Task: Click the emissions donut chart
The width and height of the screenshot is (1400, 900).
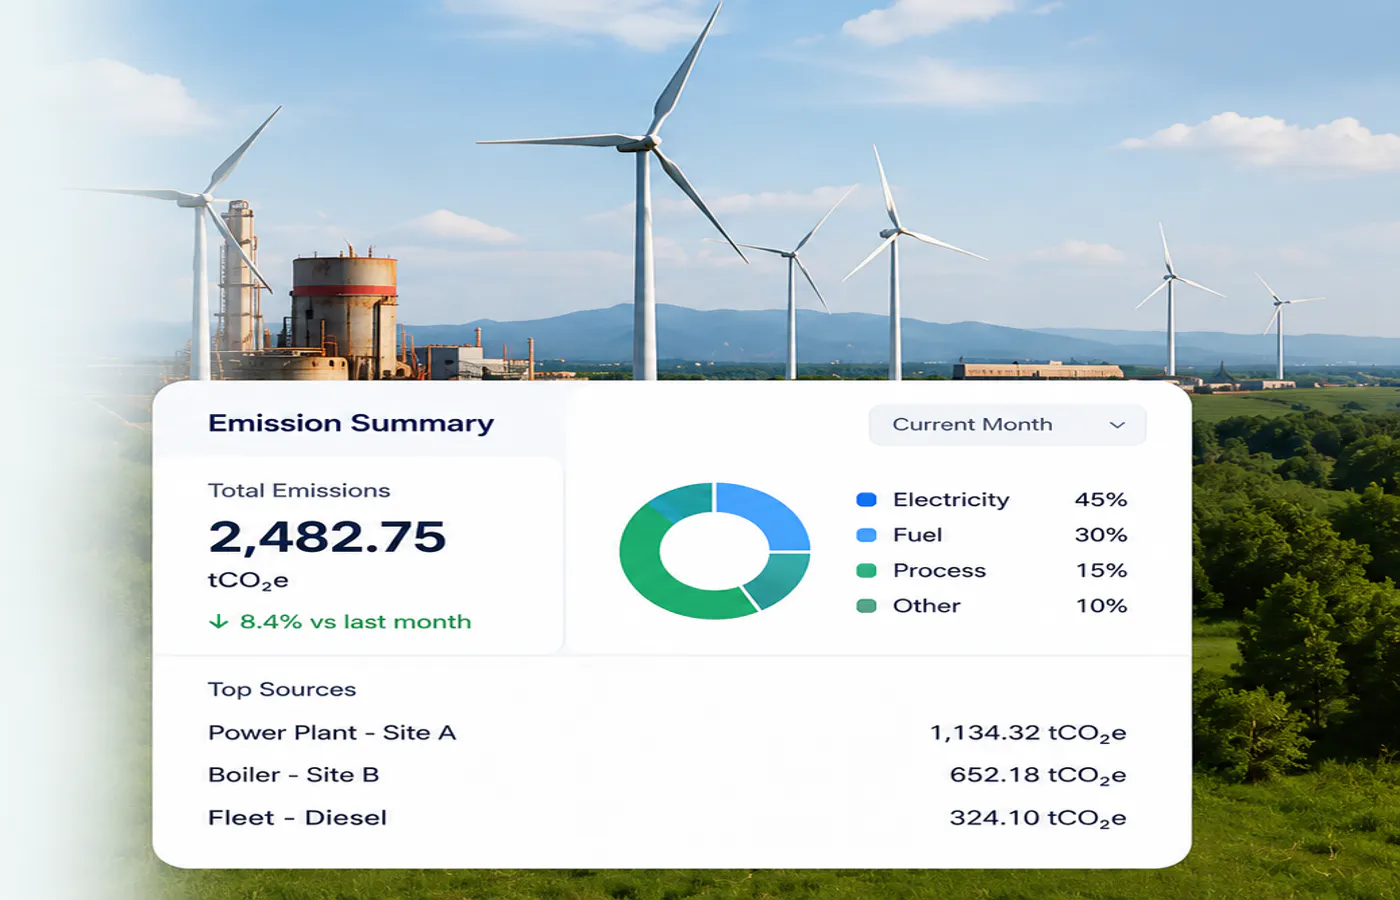Action: pos(714,551)
